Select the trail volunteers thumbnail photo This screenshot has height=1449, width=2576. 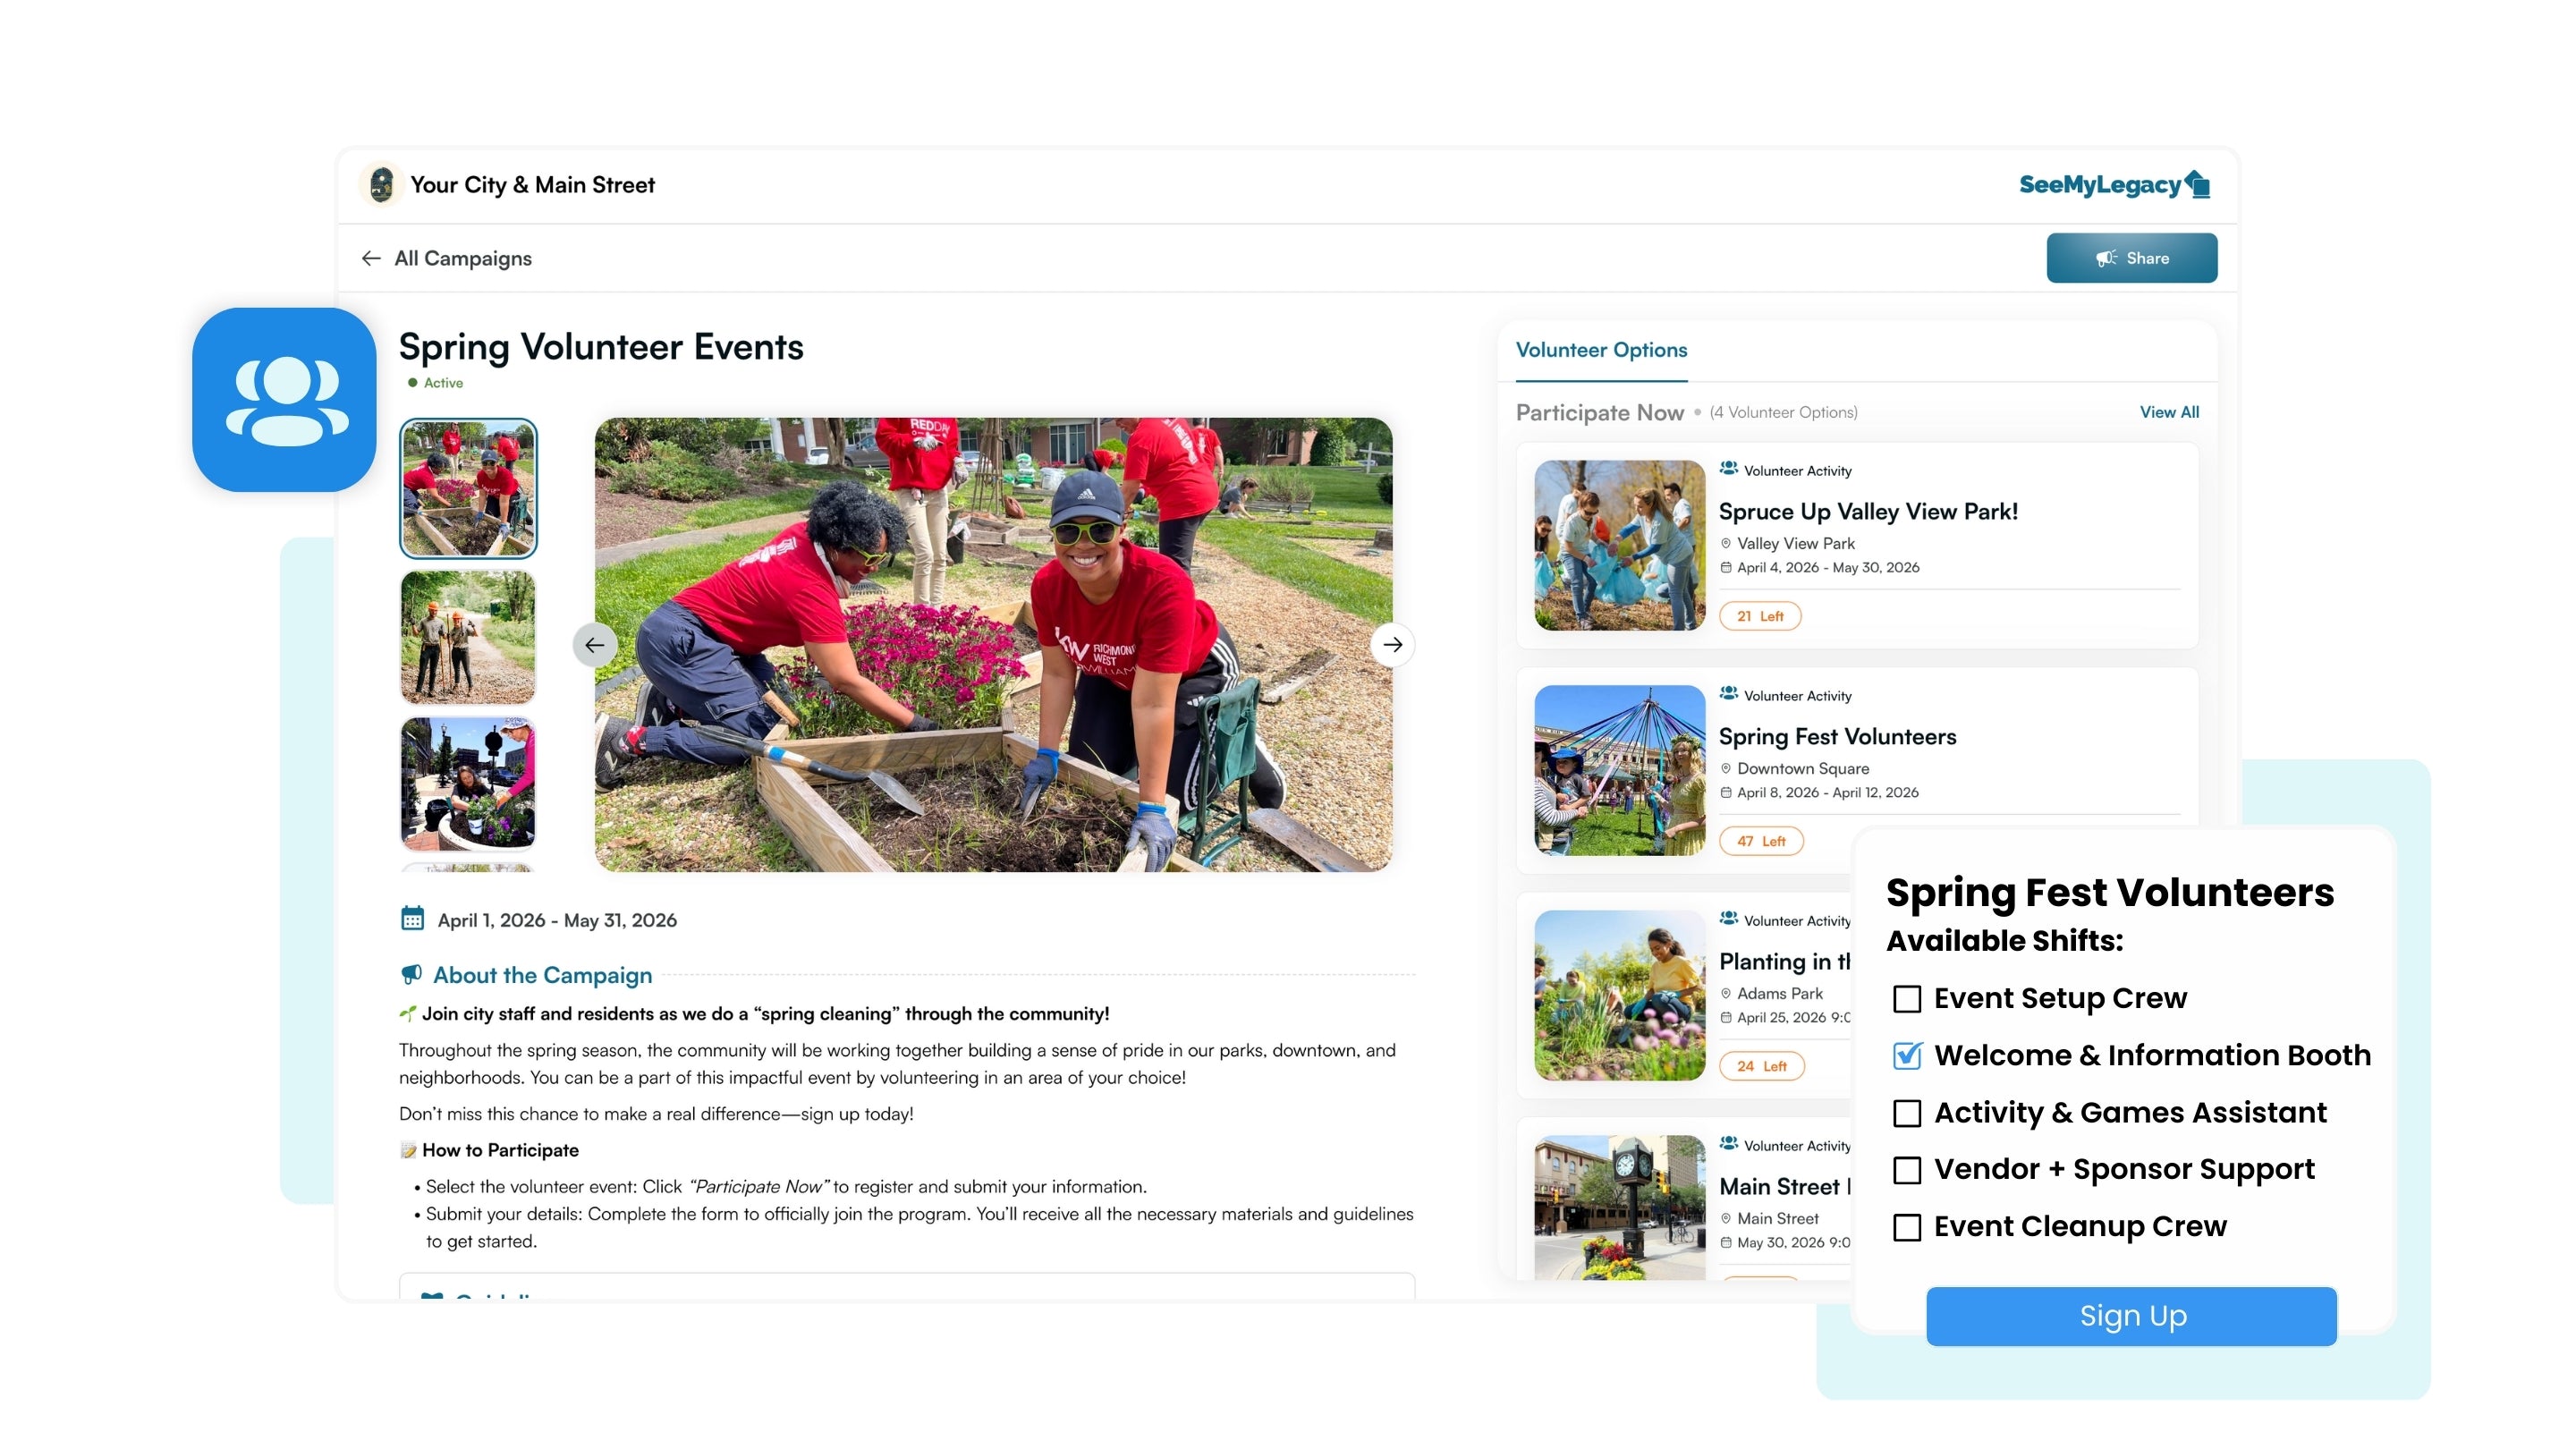click(x=468, y=637)
